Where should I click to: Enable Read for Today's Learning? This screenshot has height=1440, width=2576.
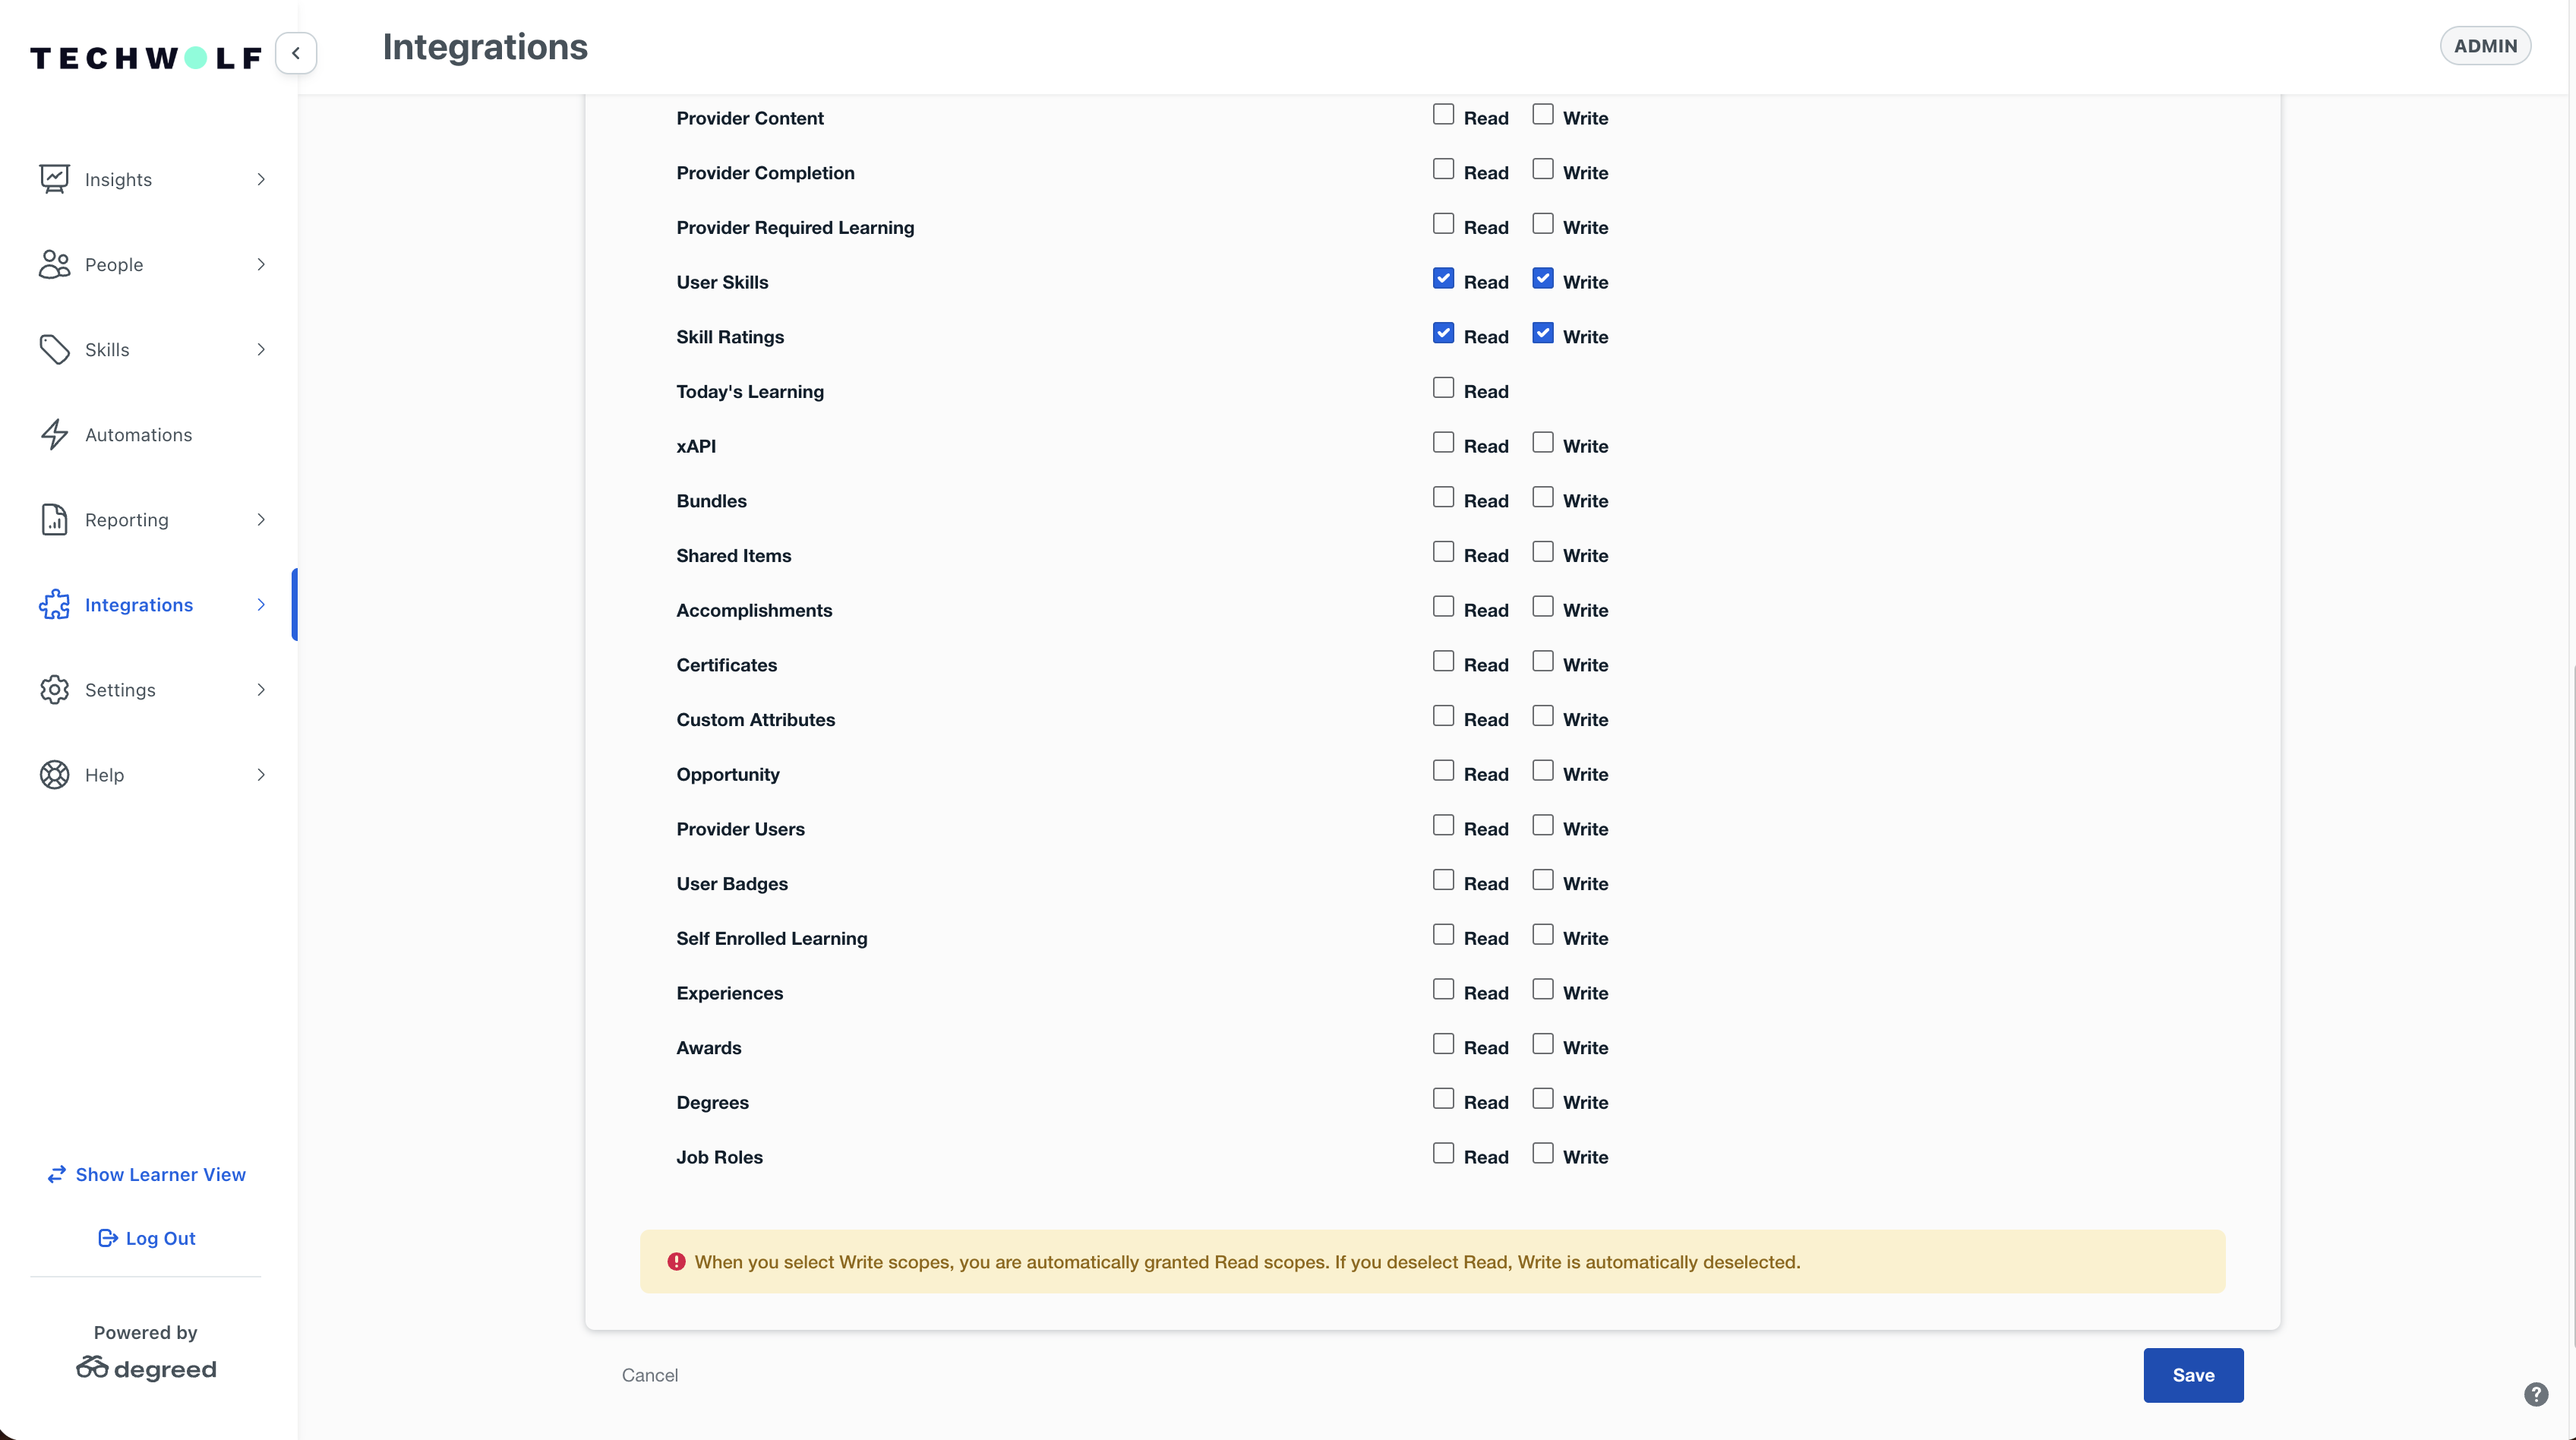[1442, 388]
